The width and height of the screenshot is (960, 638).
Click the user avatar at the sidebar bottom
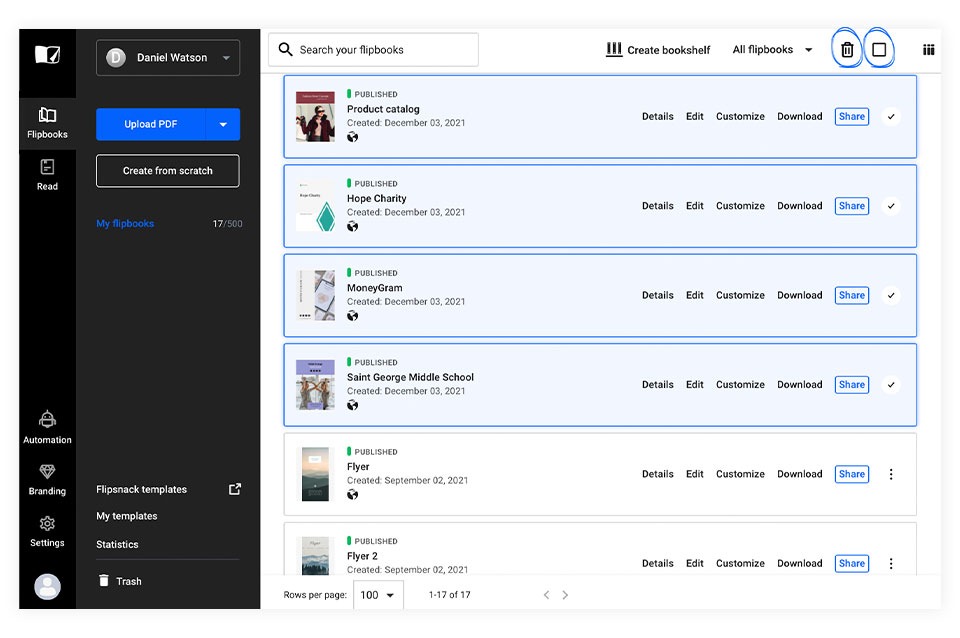(47, 587)
